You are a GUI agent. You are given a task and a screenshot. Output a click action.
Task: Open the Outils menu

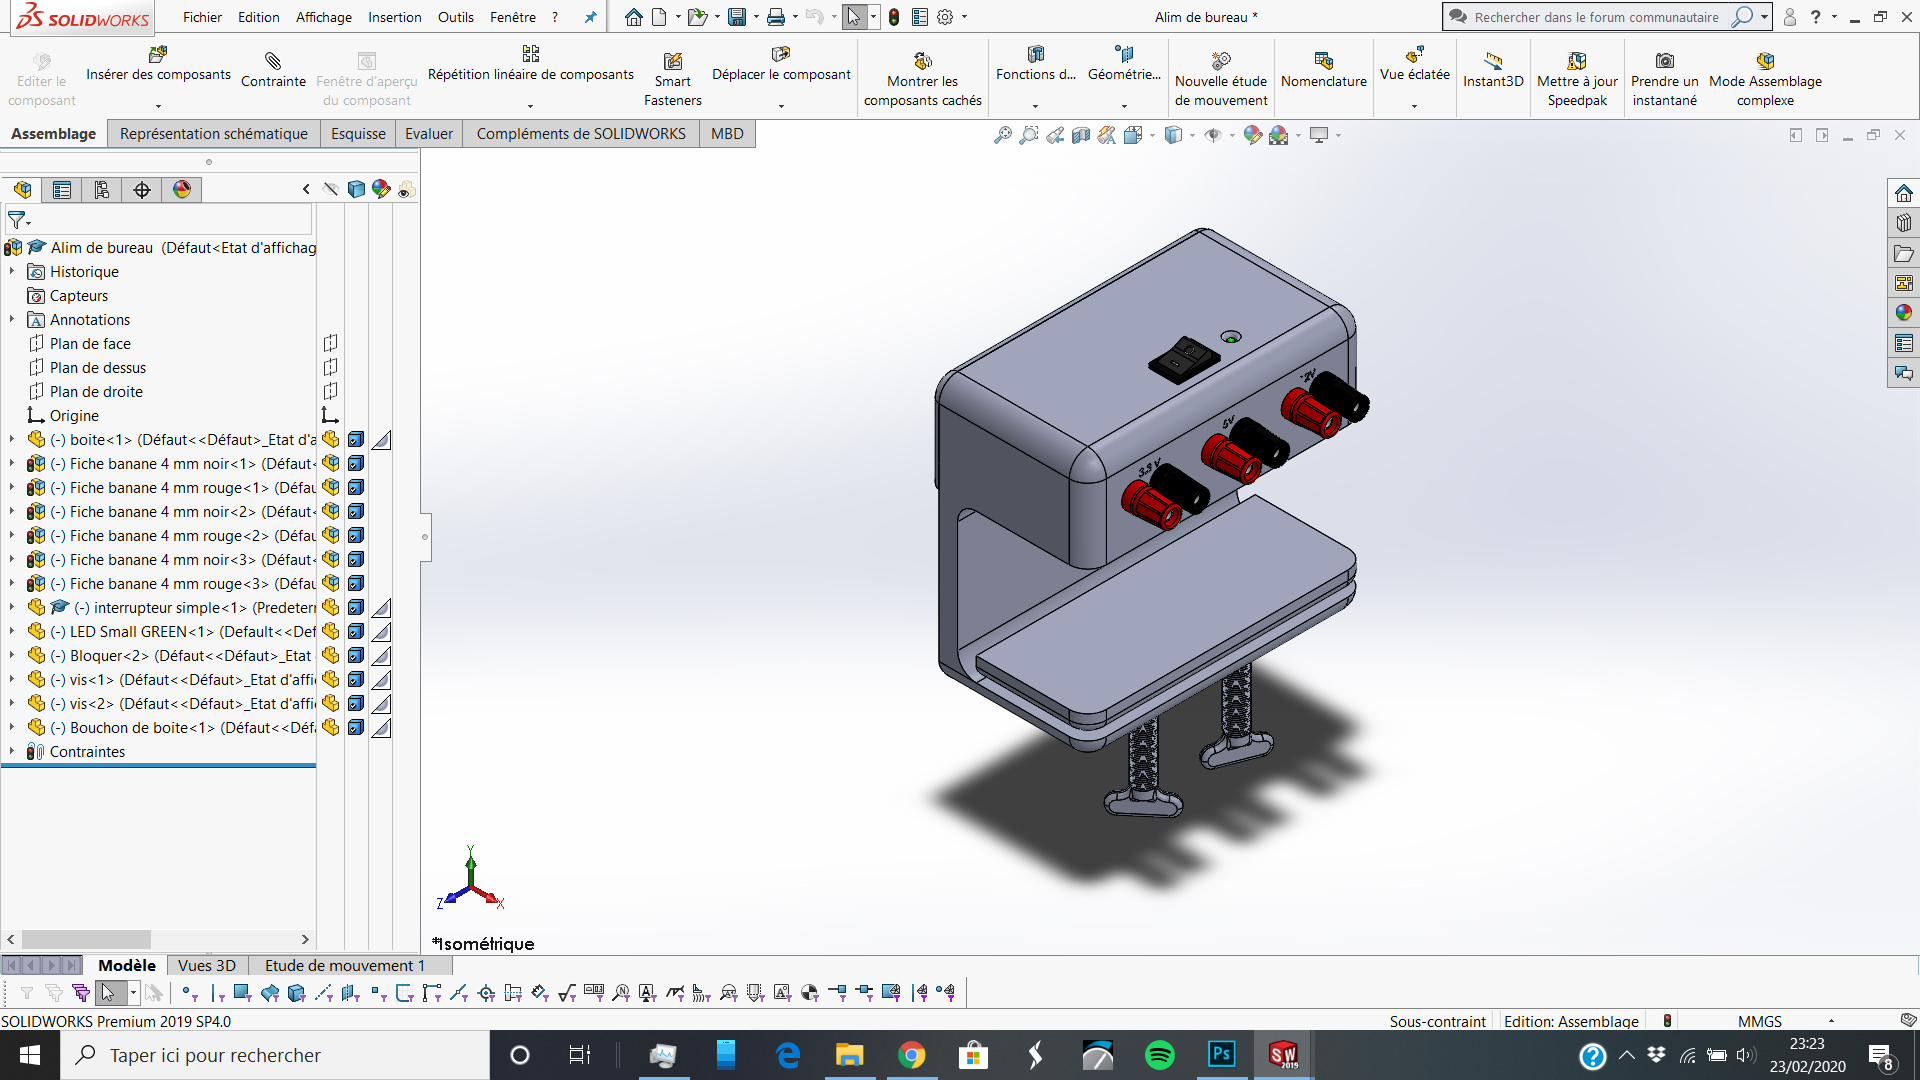[456, 17]
